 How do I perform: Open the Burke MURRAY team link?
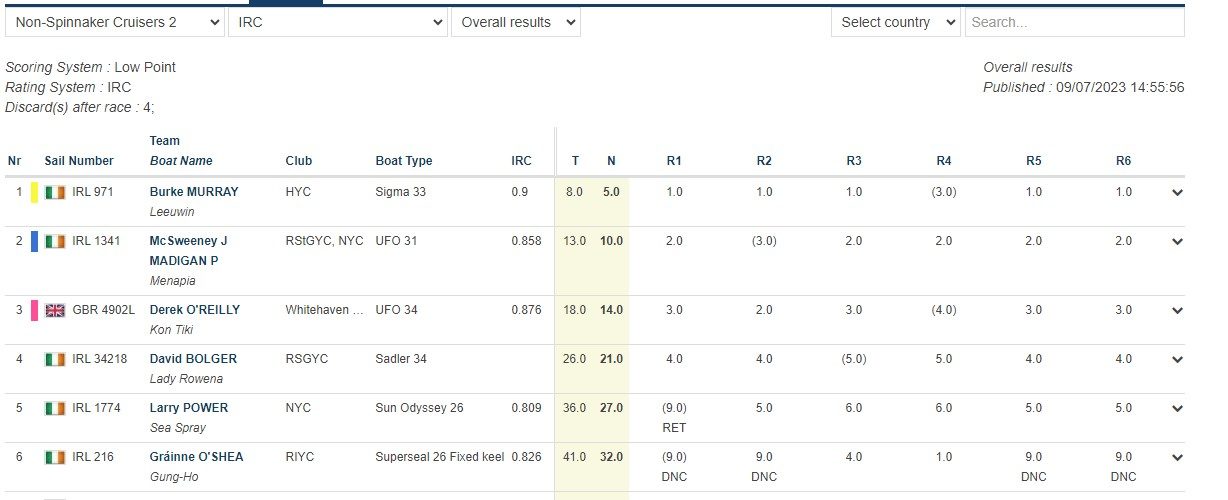[194, 192]
